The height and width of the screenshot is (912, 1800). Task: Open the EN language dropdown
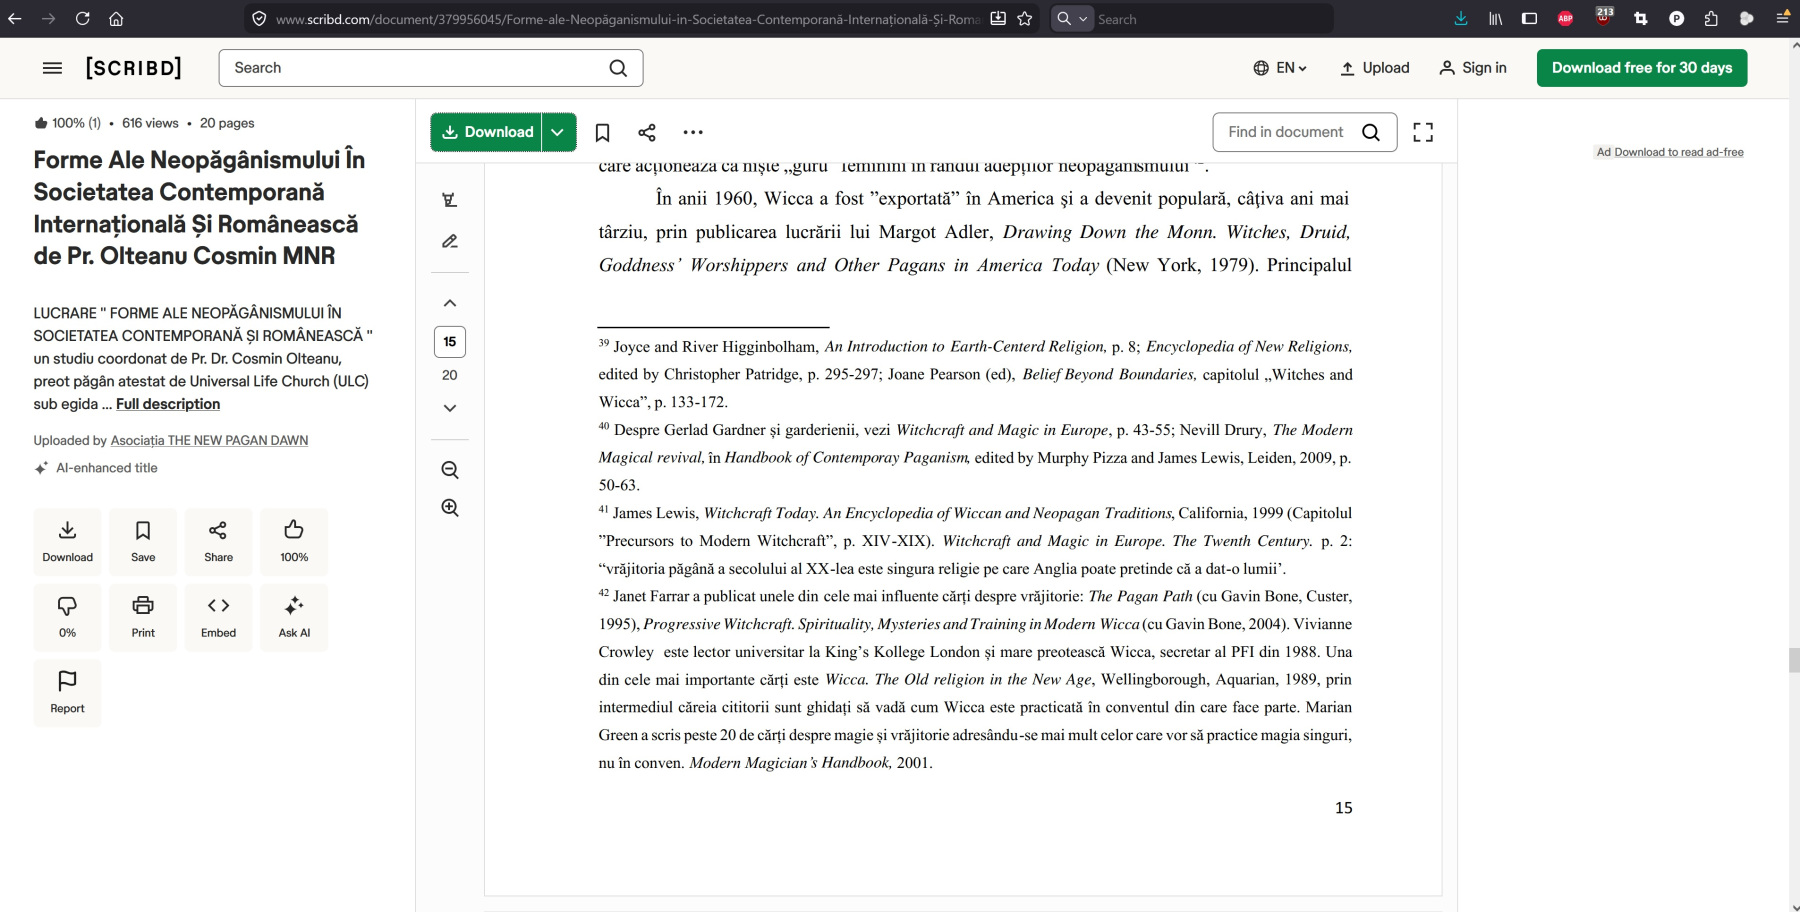1280,68
